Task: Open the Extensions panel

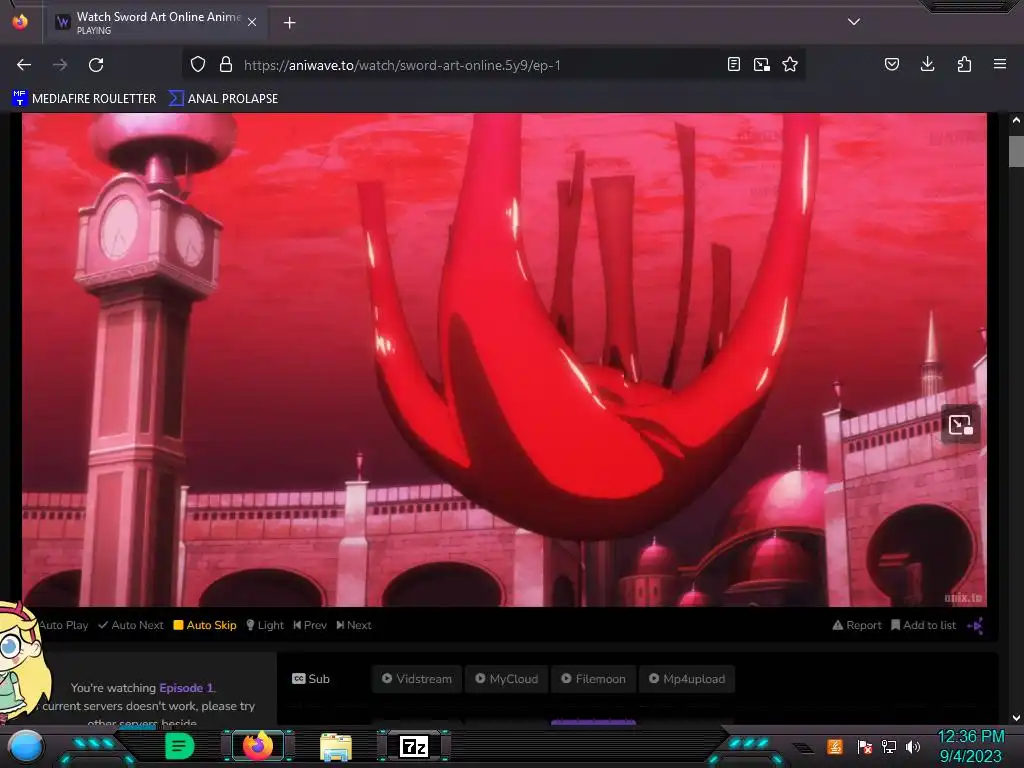Action: coord(964,64)
